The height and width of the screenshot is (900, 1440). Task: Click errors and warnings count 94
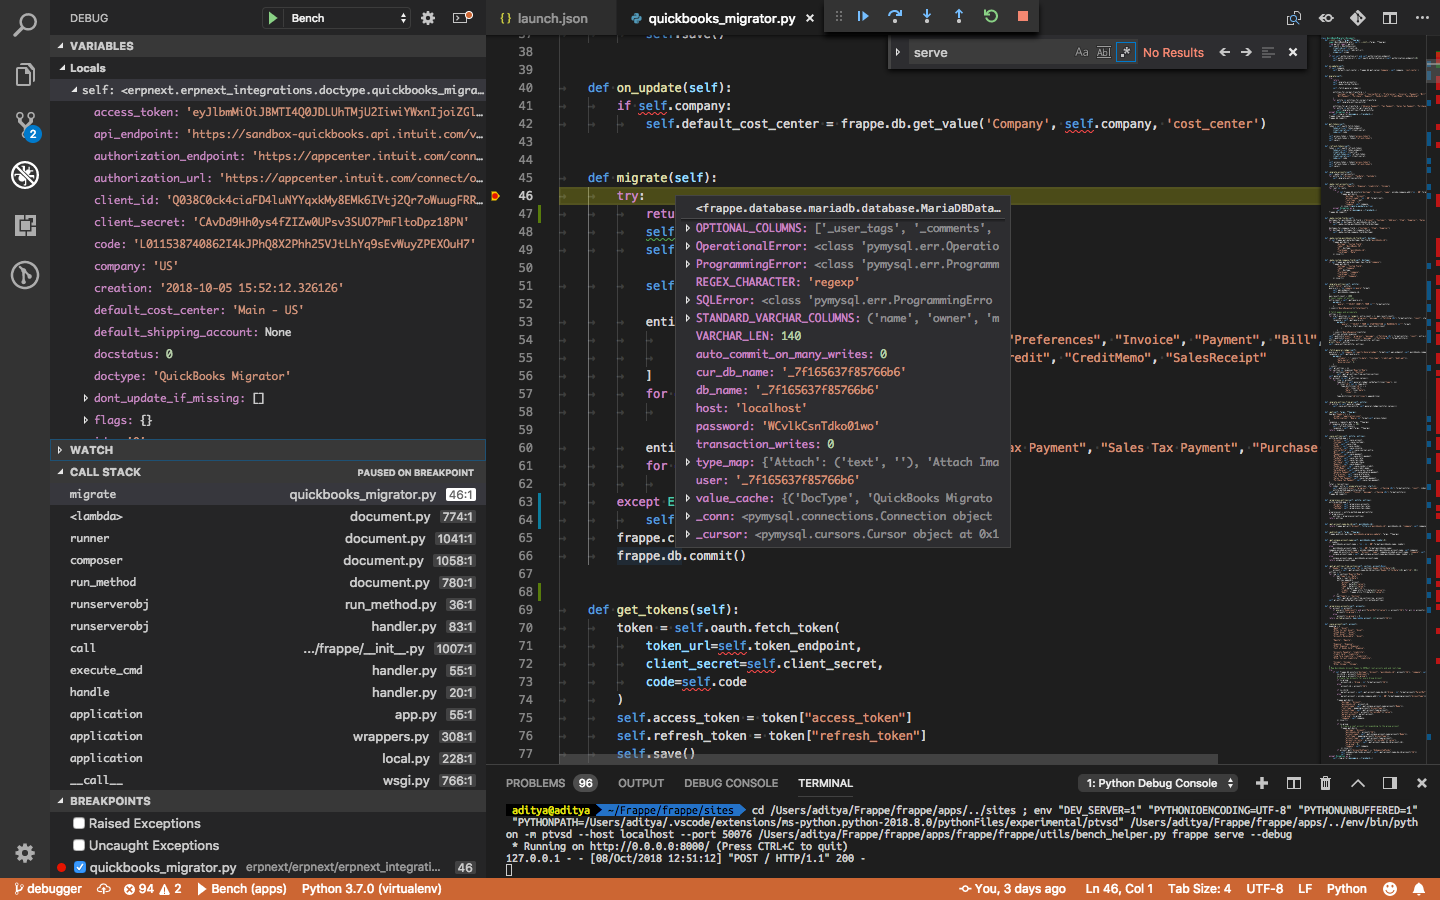(x=153, y=888)
